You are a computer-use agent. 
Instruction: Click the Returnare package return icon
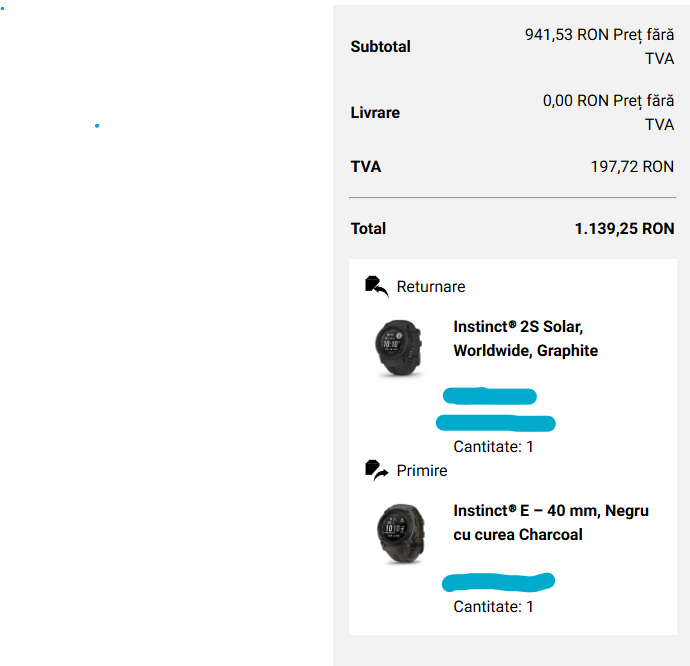tap(377, 287)
